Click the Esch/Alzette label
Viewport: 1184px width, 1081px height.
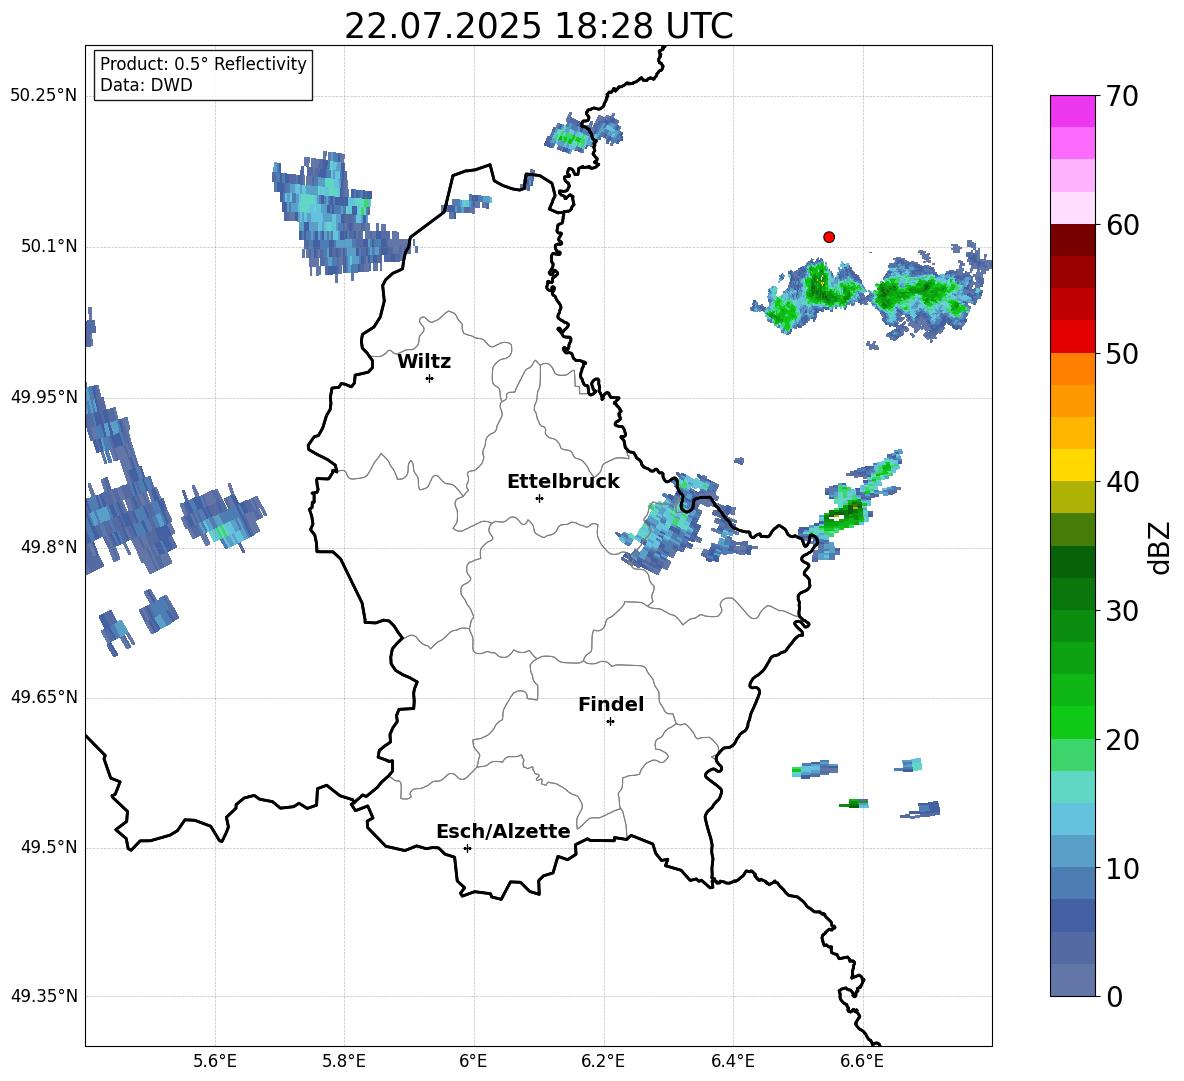click(503, 832)
